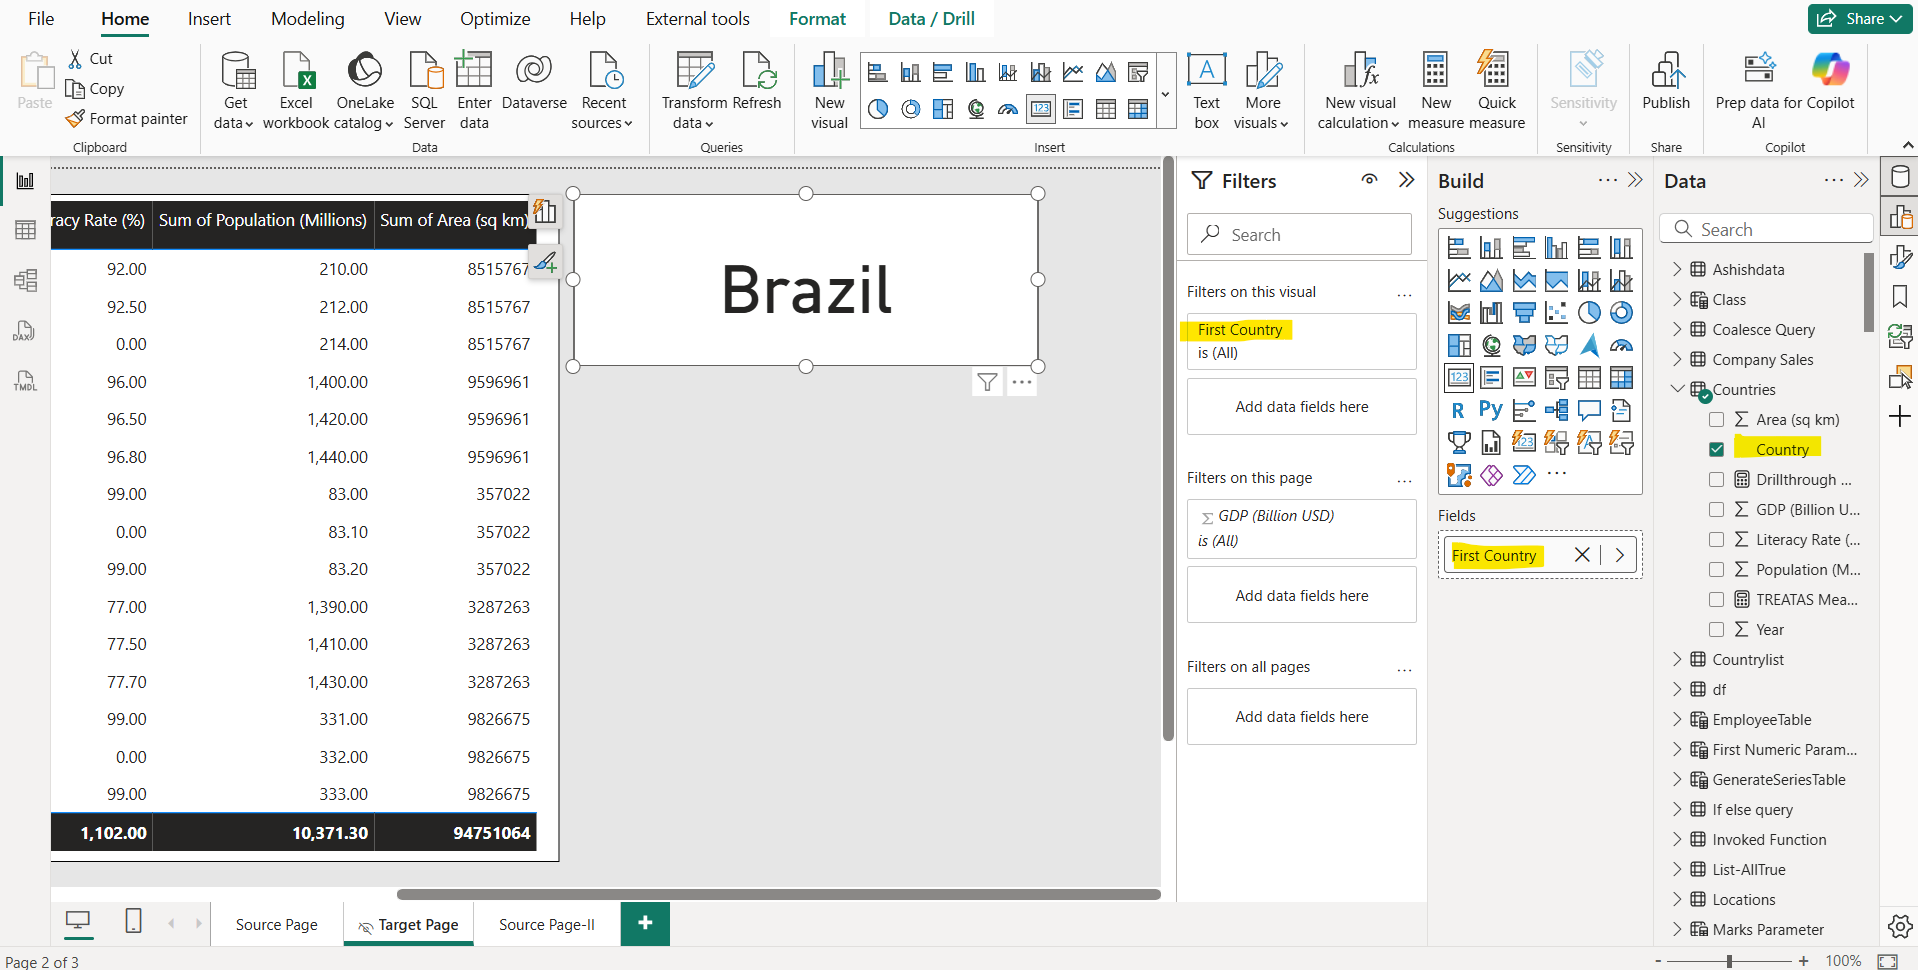This screenshot has height=970, width=1918.
Task: Click the Publish button
Action: 1665,90
